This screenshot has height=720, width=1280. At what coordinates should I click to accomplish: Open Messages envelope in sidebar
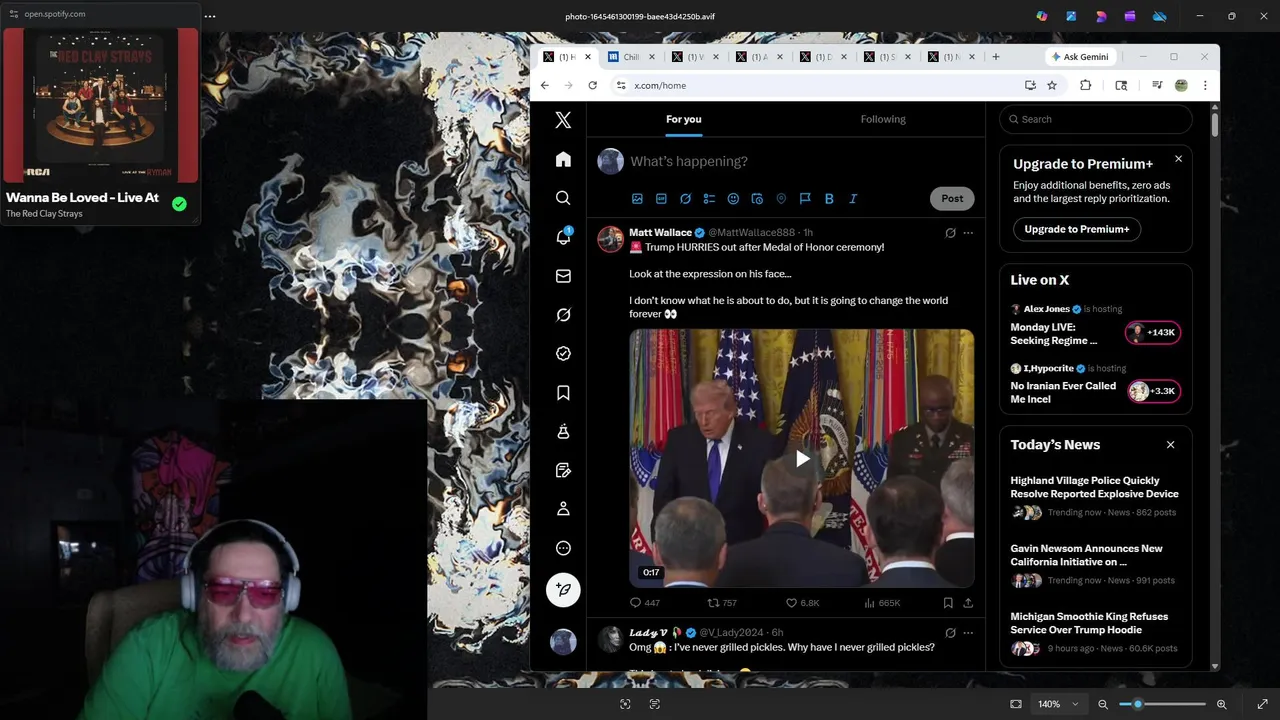click(563, 276)
